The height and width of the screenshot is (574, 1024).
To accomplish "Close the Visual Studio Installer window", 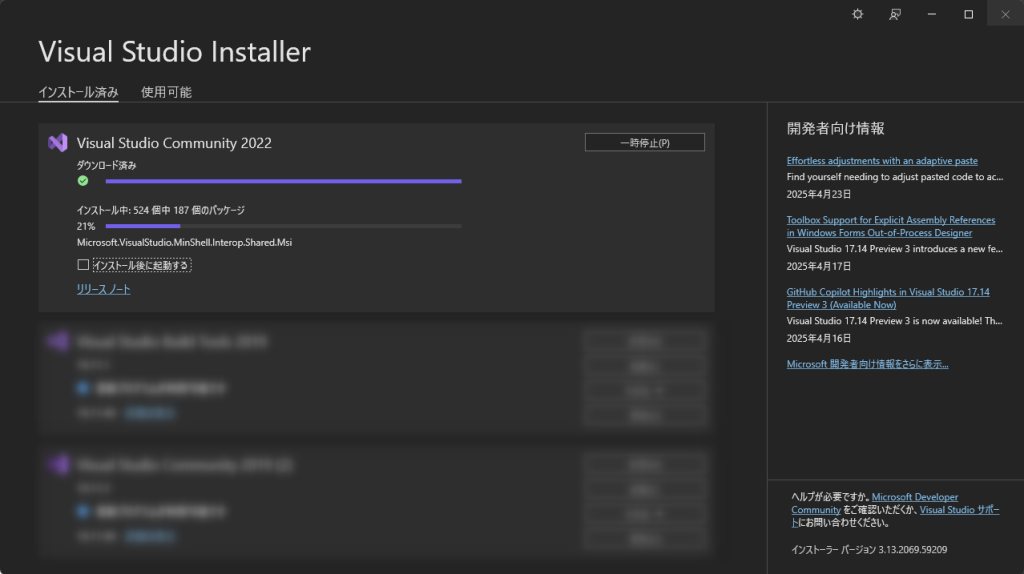I will (x=1006, y=14).
